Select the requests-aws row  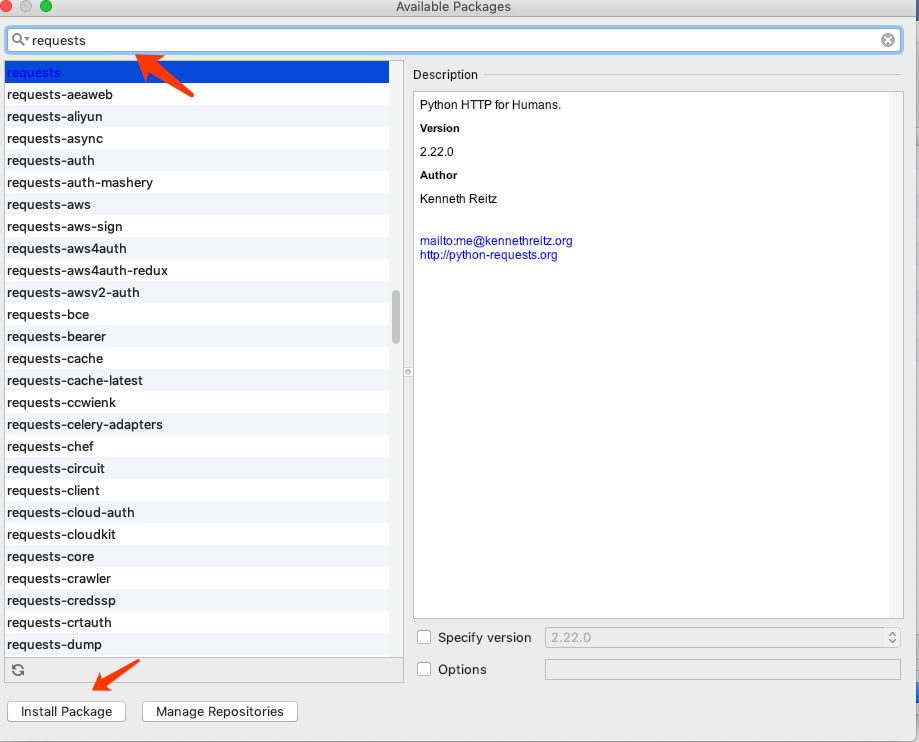[x=197, y=205]
